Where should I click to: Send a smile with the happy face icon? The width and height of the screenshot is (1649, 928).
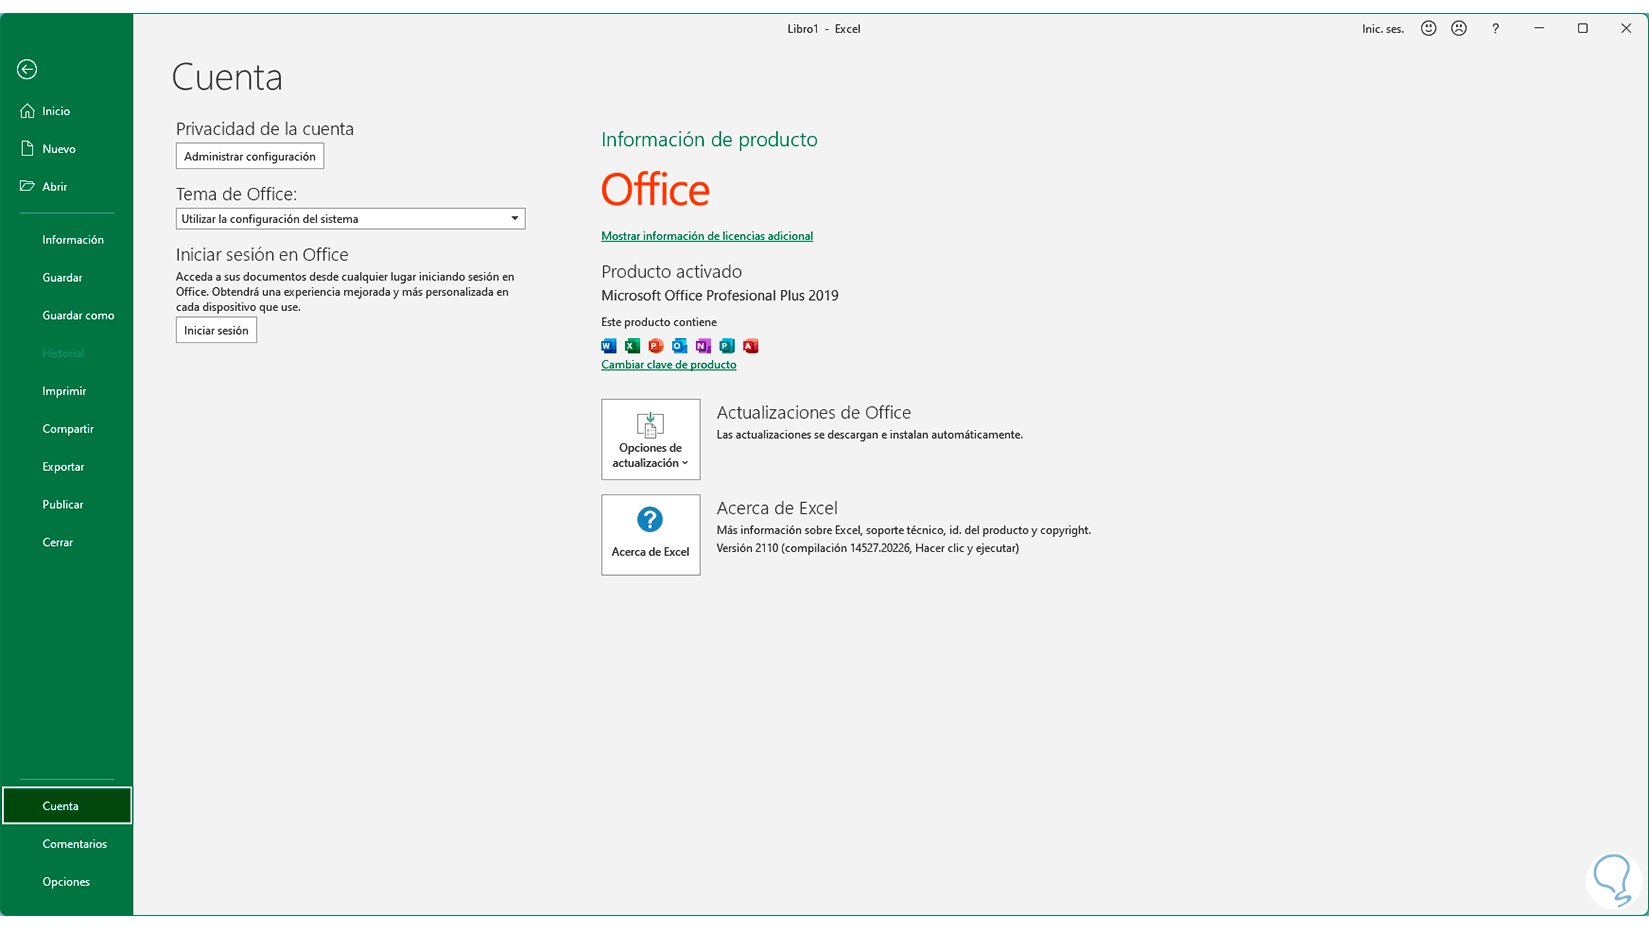(x=1429, y=29)
